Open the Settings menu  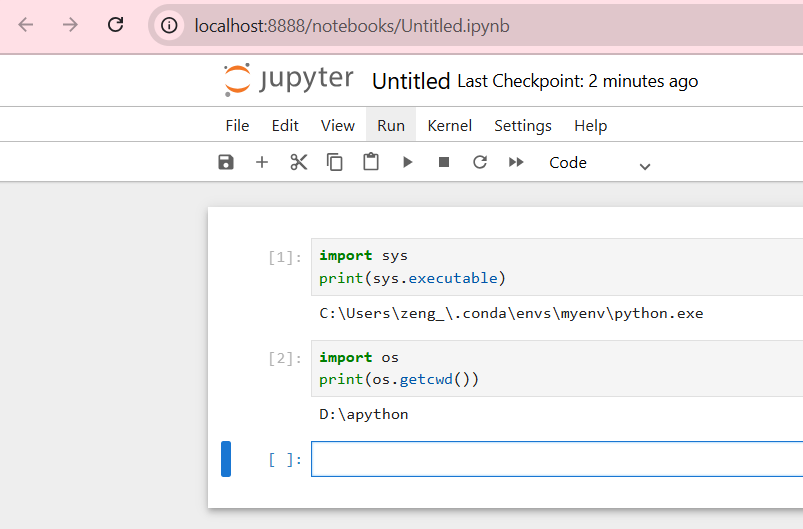coord(522,125)
